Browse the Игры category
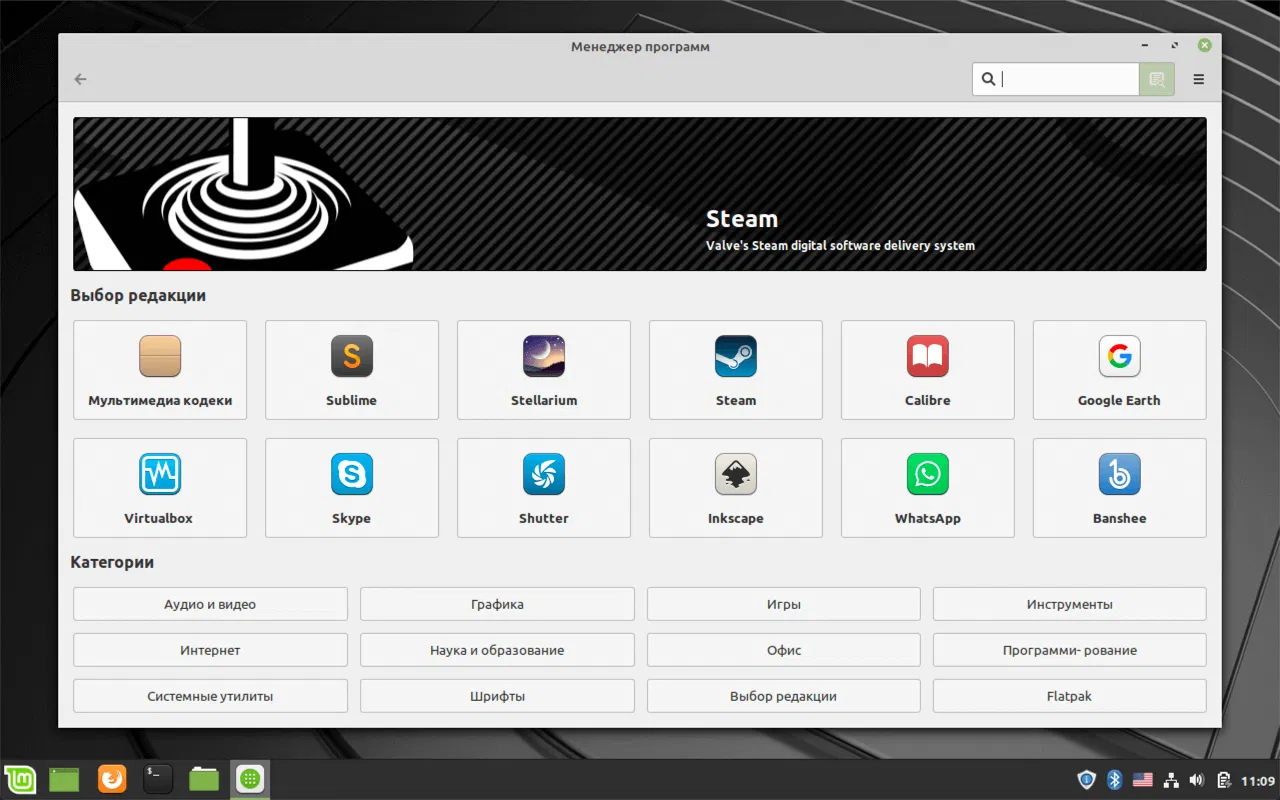 783,603
